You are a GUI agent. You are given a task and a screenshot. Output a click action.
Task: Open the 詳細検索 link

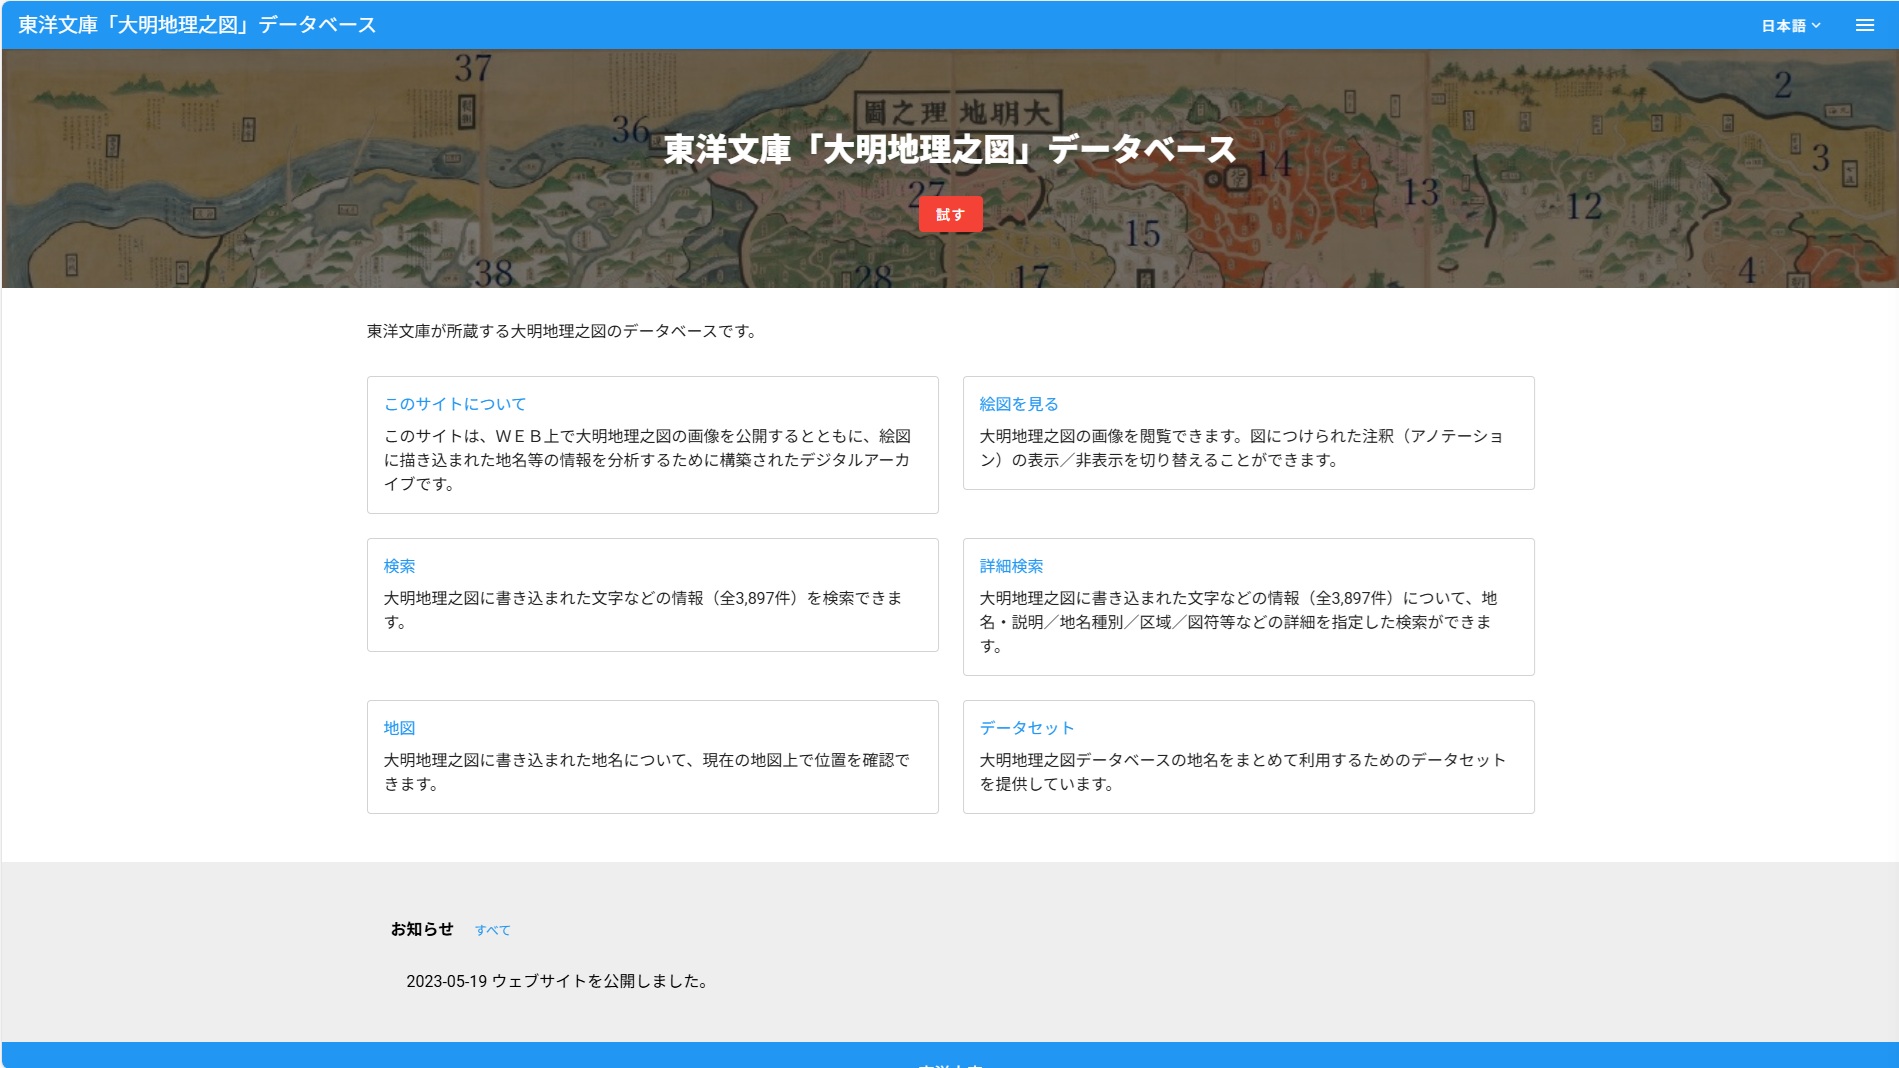[1010, 566]
